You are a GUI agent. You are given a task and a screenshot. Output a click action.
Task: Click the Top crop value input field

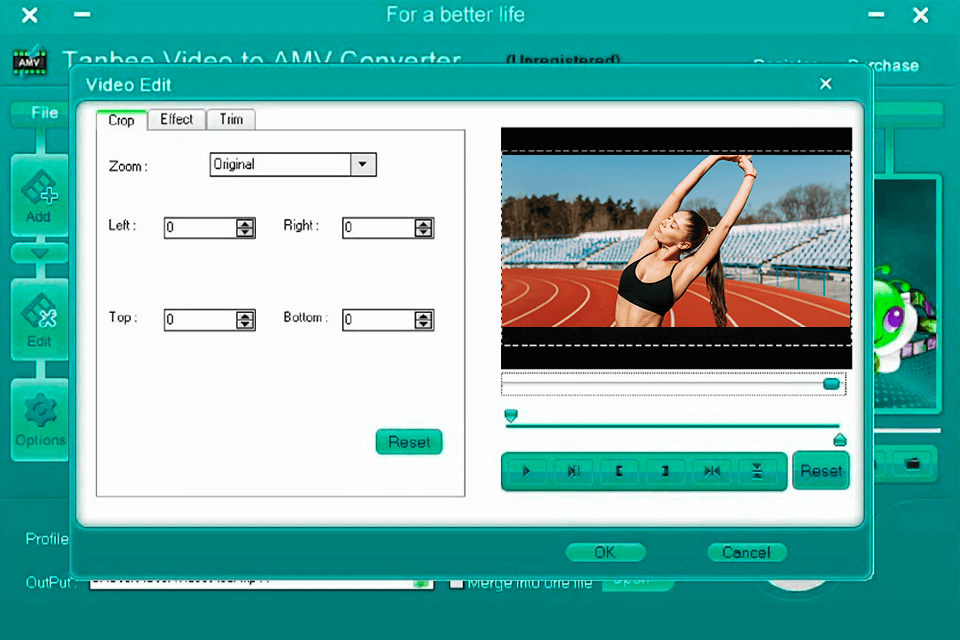pyautogui.click(x=200, y=320)
